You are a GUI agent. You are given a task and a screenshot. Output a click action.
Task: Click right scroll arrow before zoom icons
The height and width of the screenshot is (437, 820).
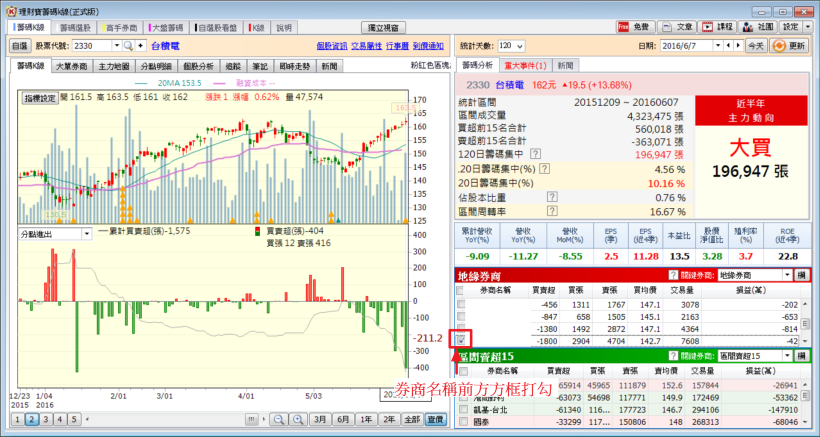pos(263,419)
